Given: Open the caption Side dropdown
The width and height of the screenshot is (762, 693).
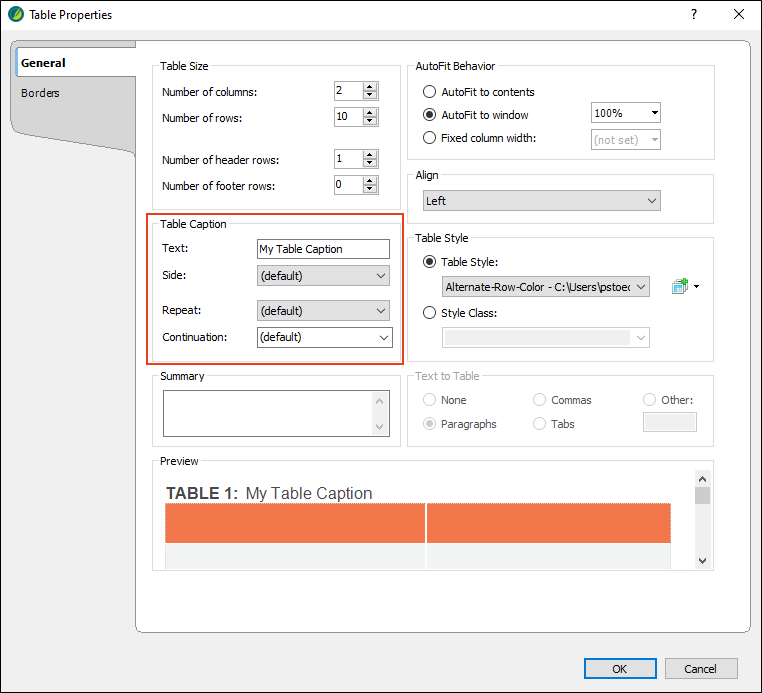Looking at the screenshot, I should click(323, 276).
